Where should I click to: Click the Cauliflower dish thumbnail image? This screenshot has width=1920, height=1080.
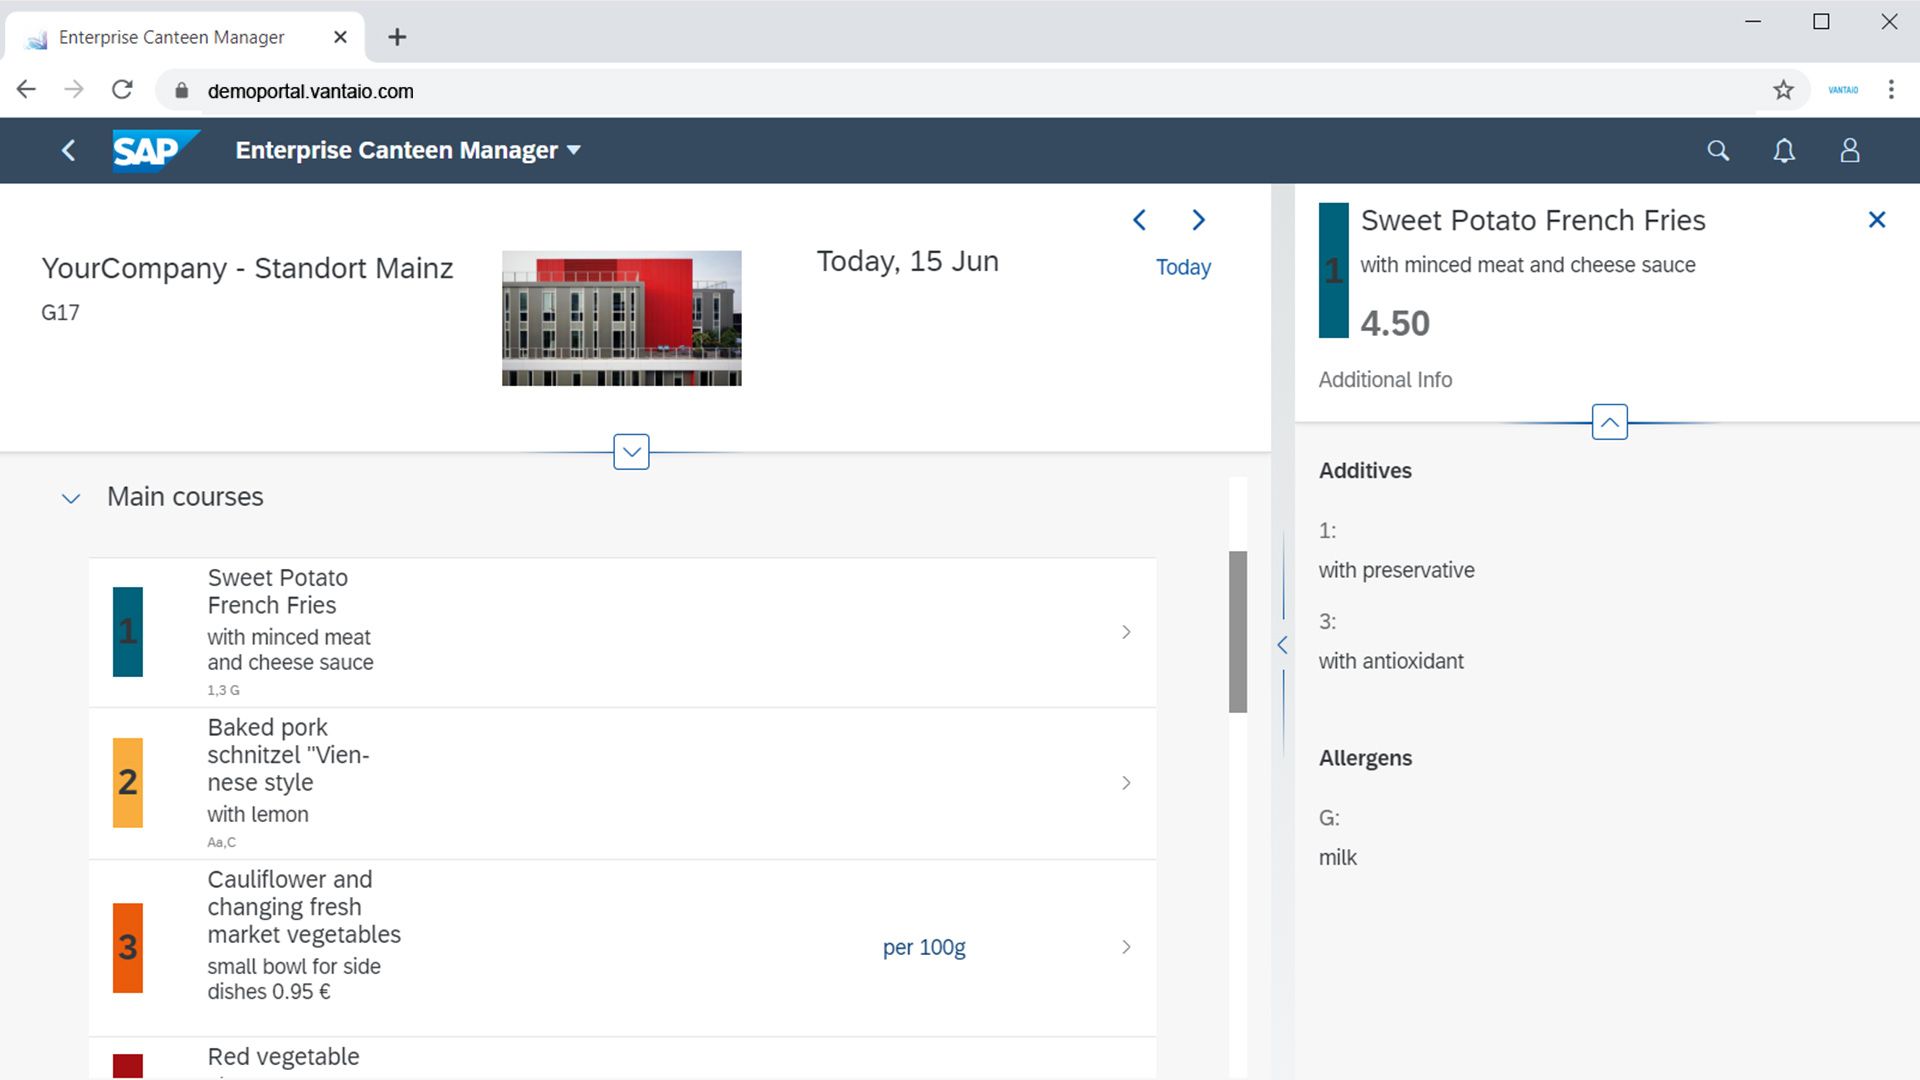click(127, 947)
